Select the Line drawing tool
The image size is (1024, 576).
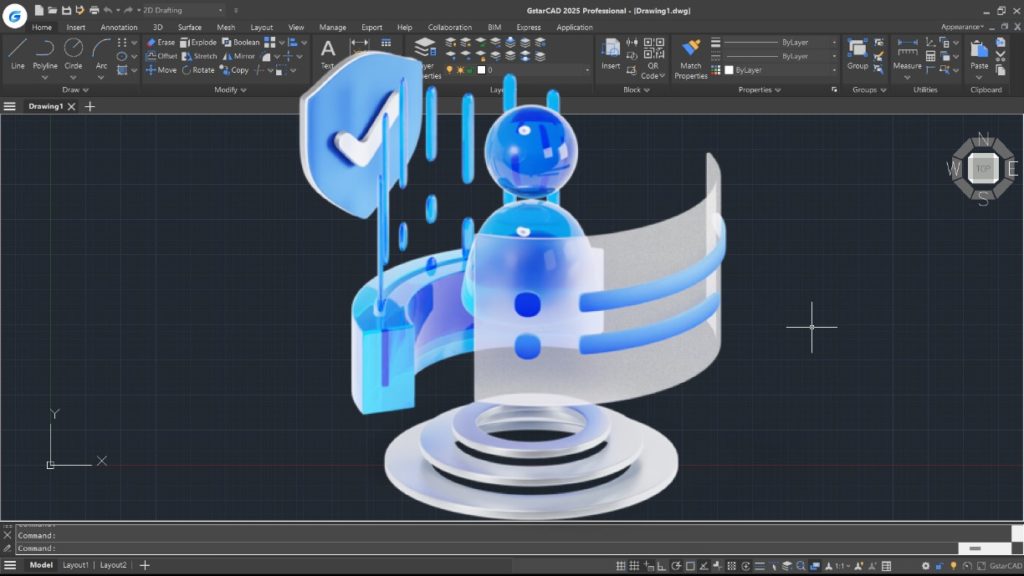(17, 52)
